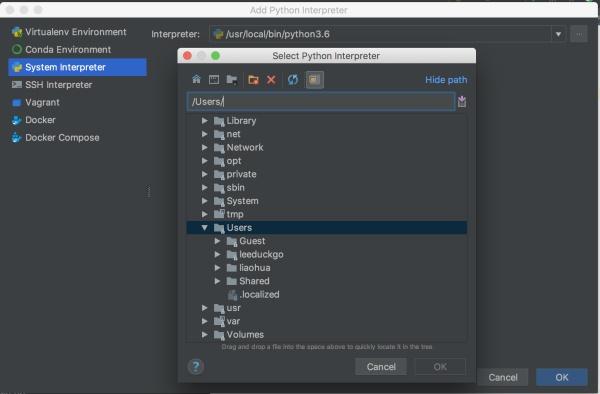The width and height of the screenshot is (600, 394).
Task: Go to home directory icon
Action: [x=196, y=80]
